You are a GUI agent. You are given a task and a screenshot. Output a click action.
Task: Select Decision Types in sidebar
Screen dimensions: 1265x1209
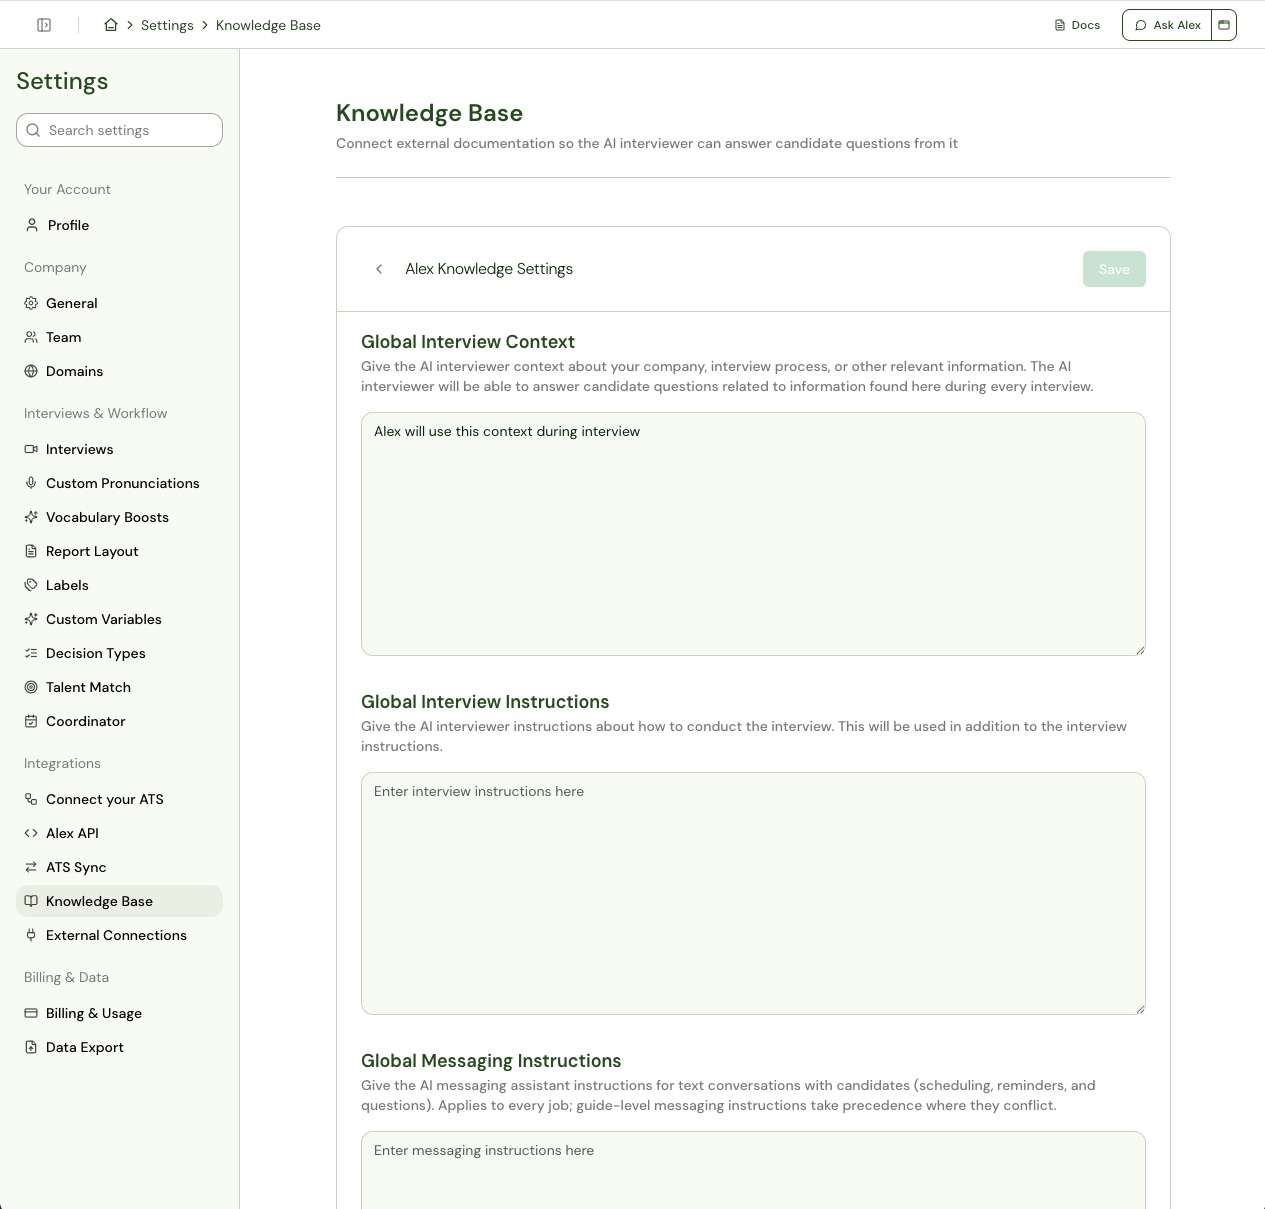coord(119,653)
